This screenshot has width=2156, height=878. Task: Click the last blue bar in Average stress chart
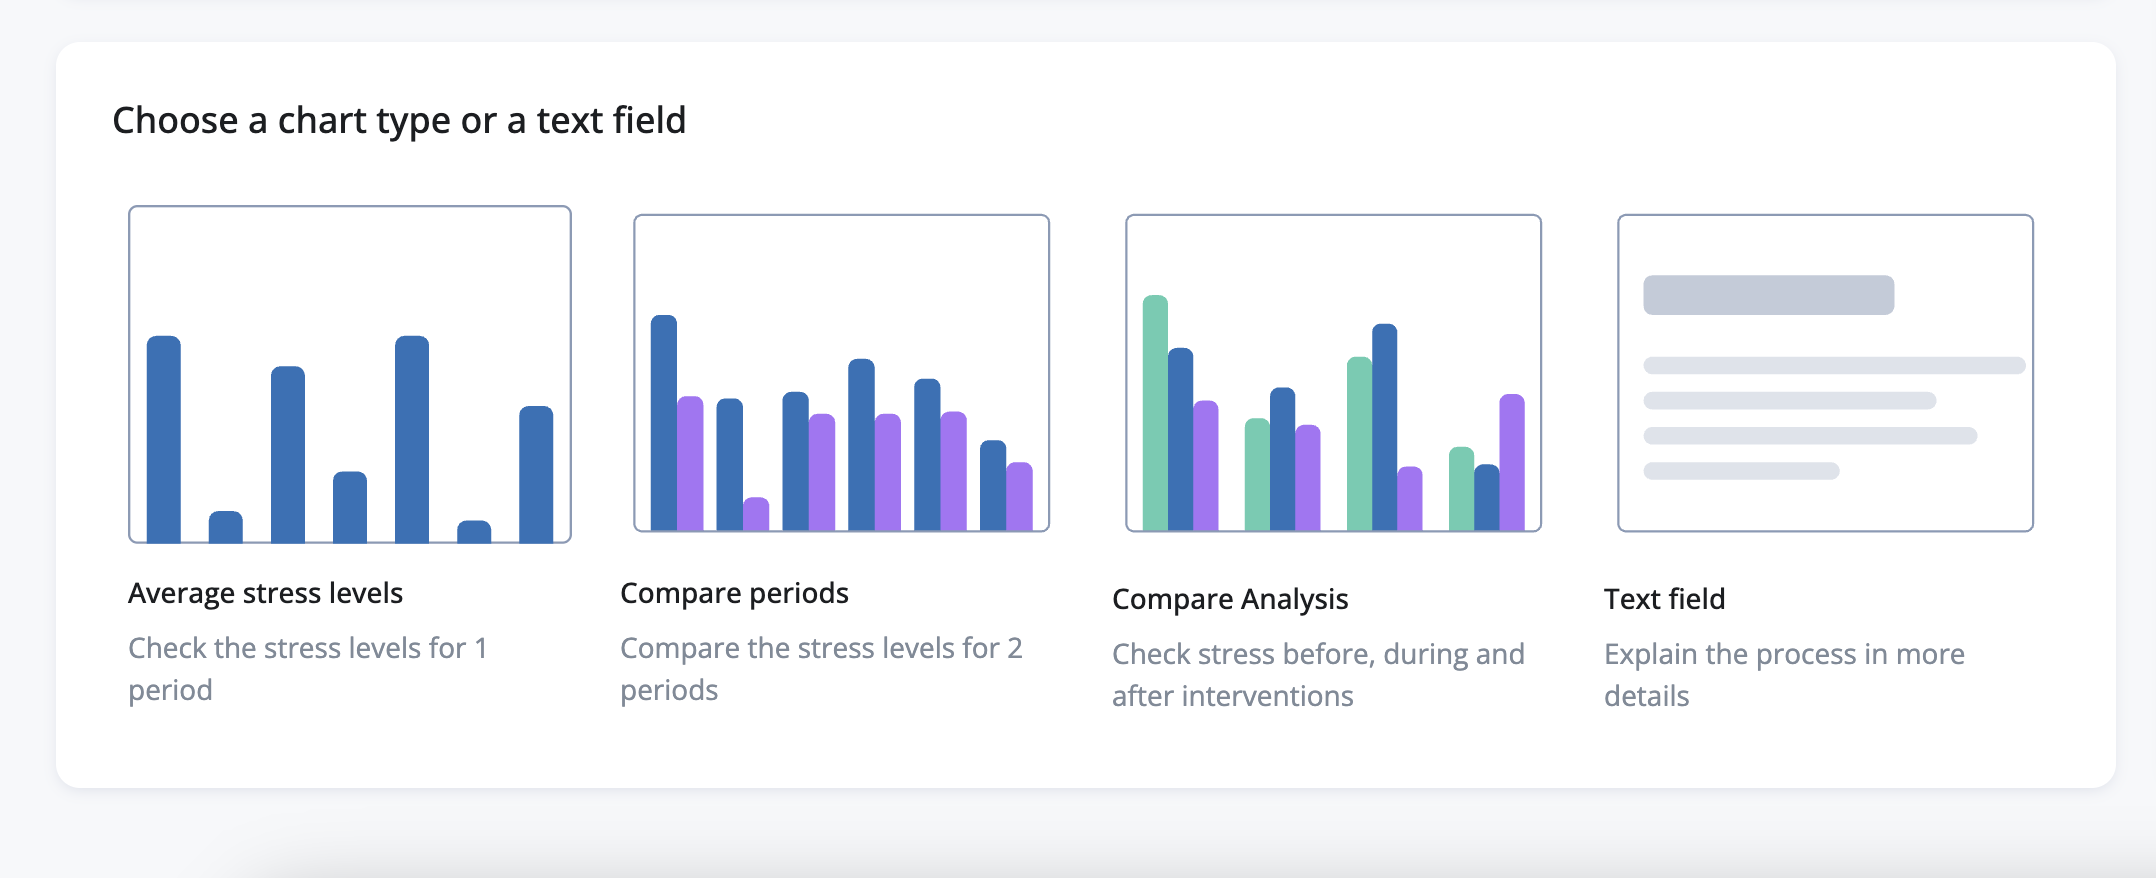pos(536,473)
